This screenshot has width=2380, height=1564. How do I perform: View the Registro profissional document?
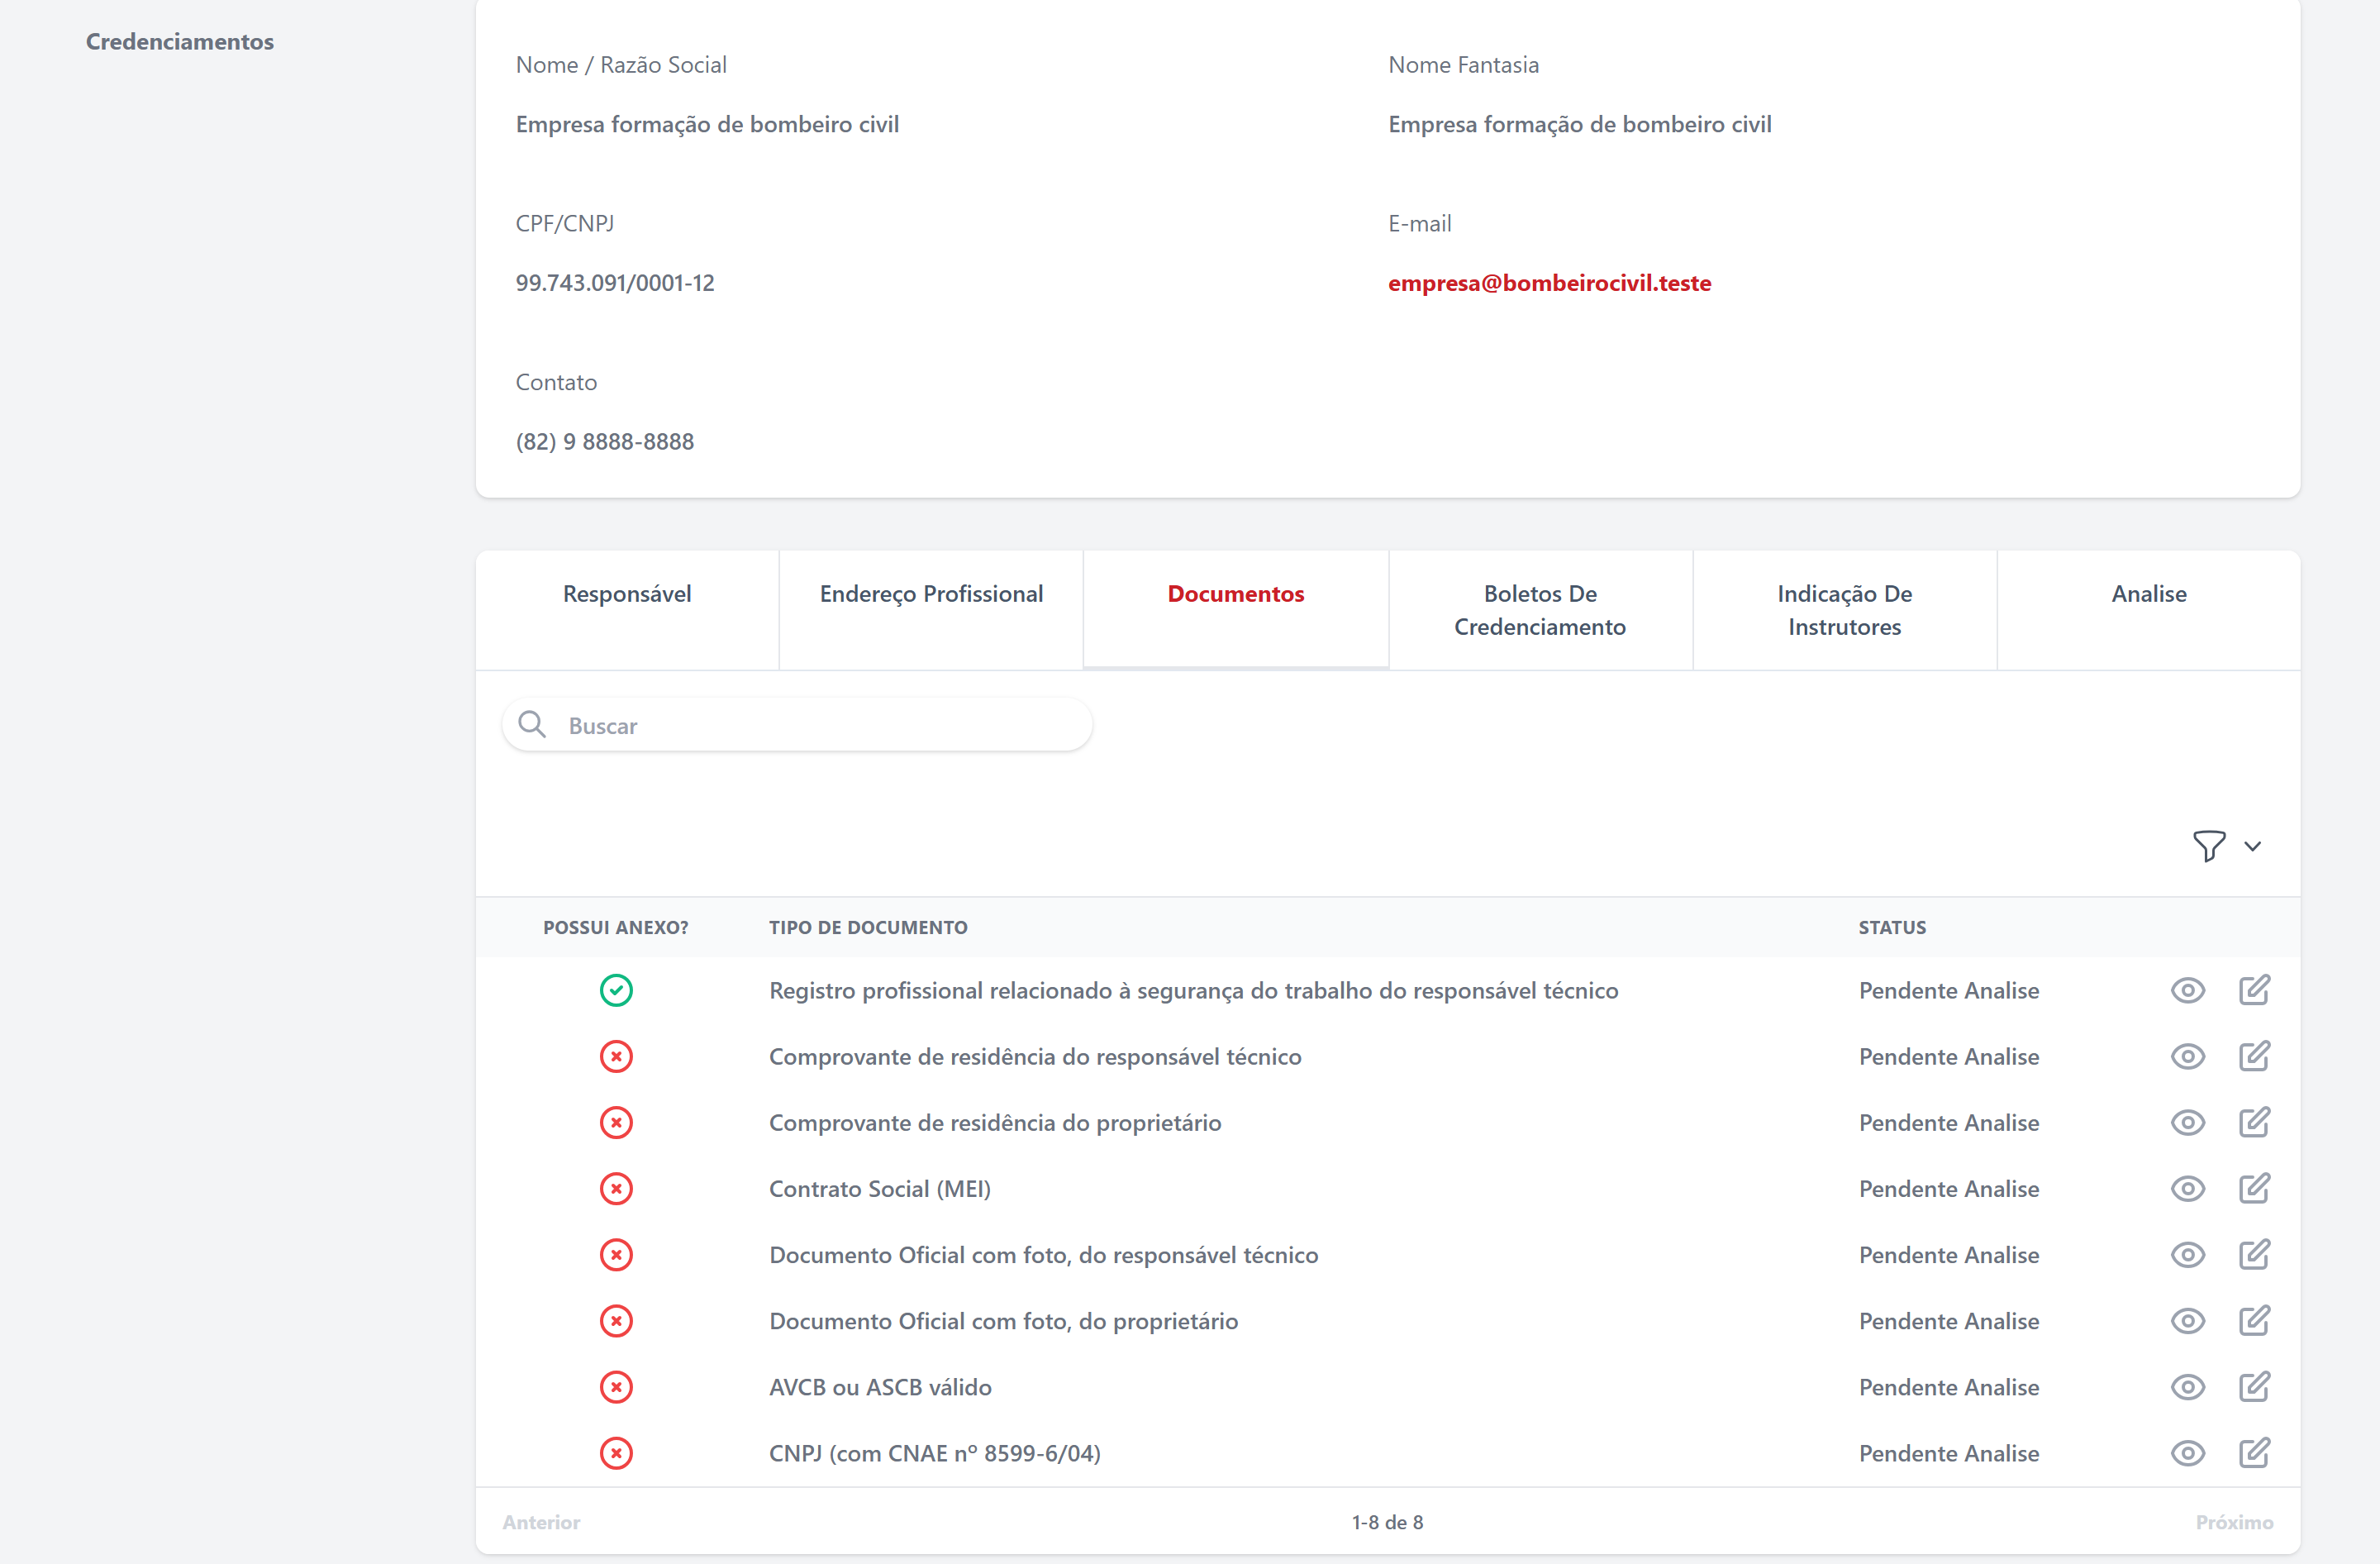pyautogui.click(x=2187, y=990)
